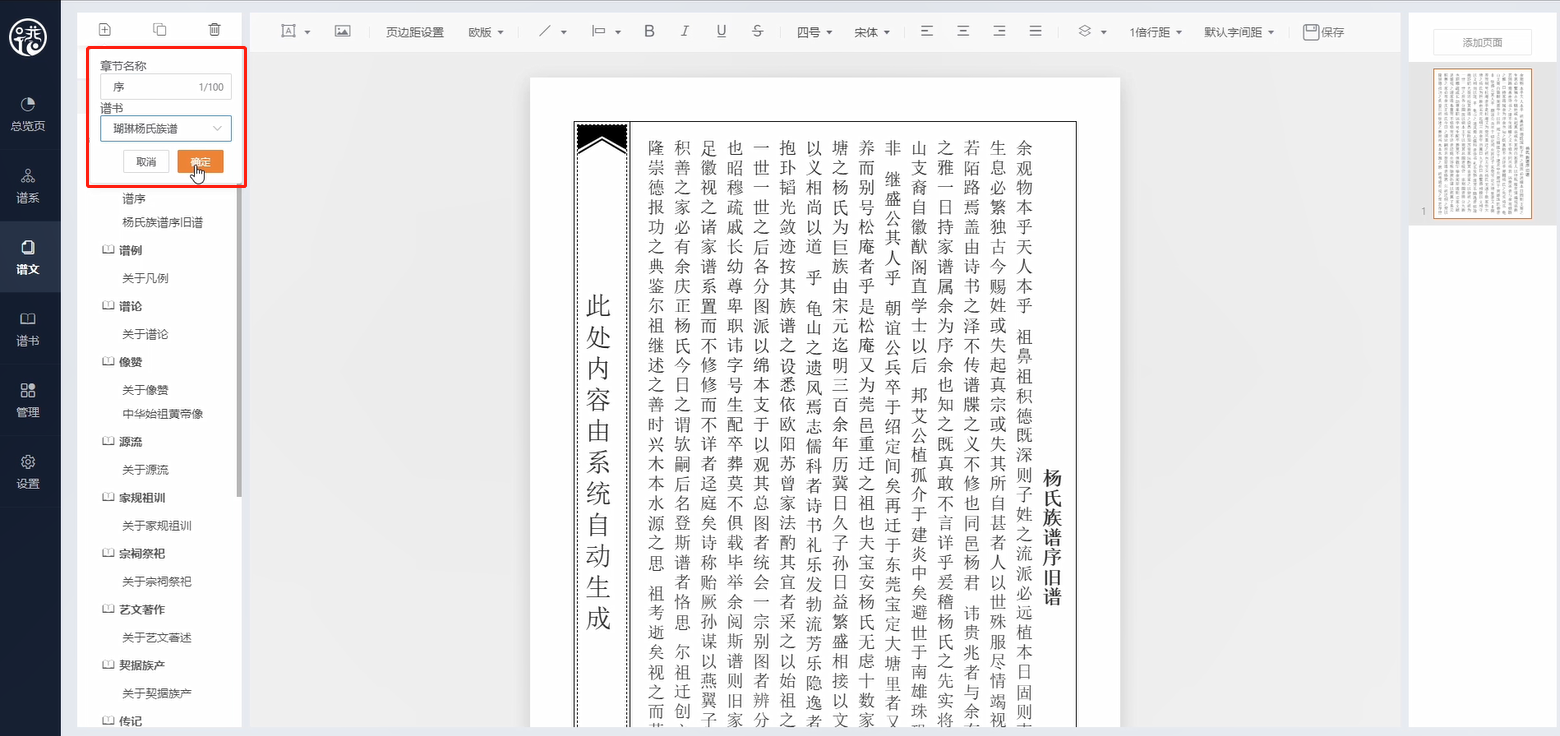This screenshot has height=736, width=1560.
Task: Align text right
Action: pos(999,32)
